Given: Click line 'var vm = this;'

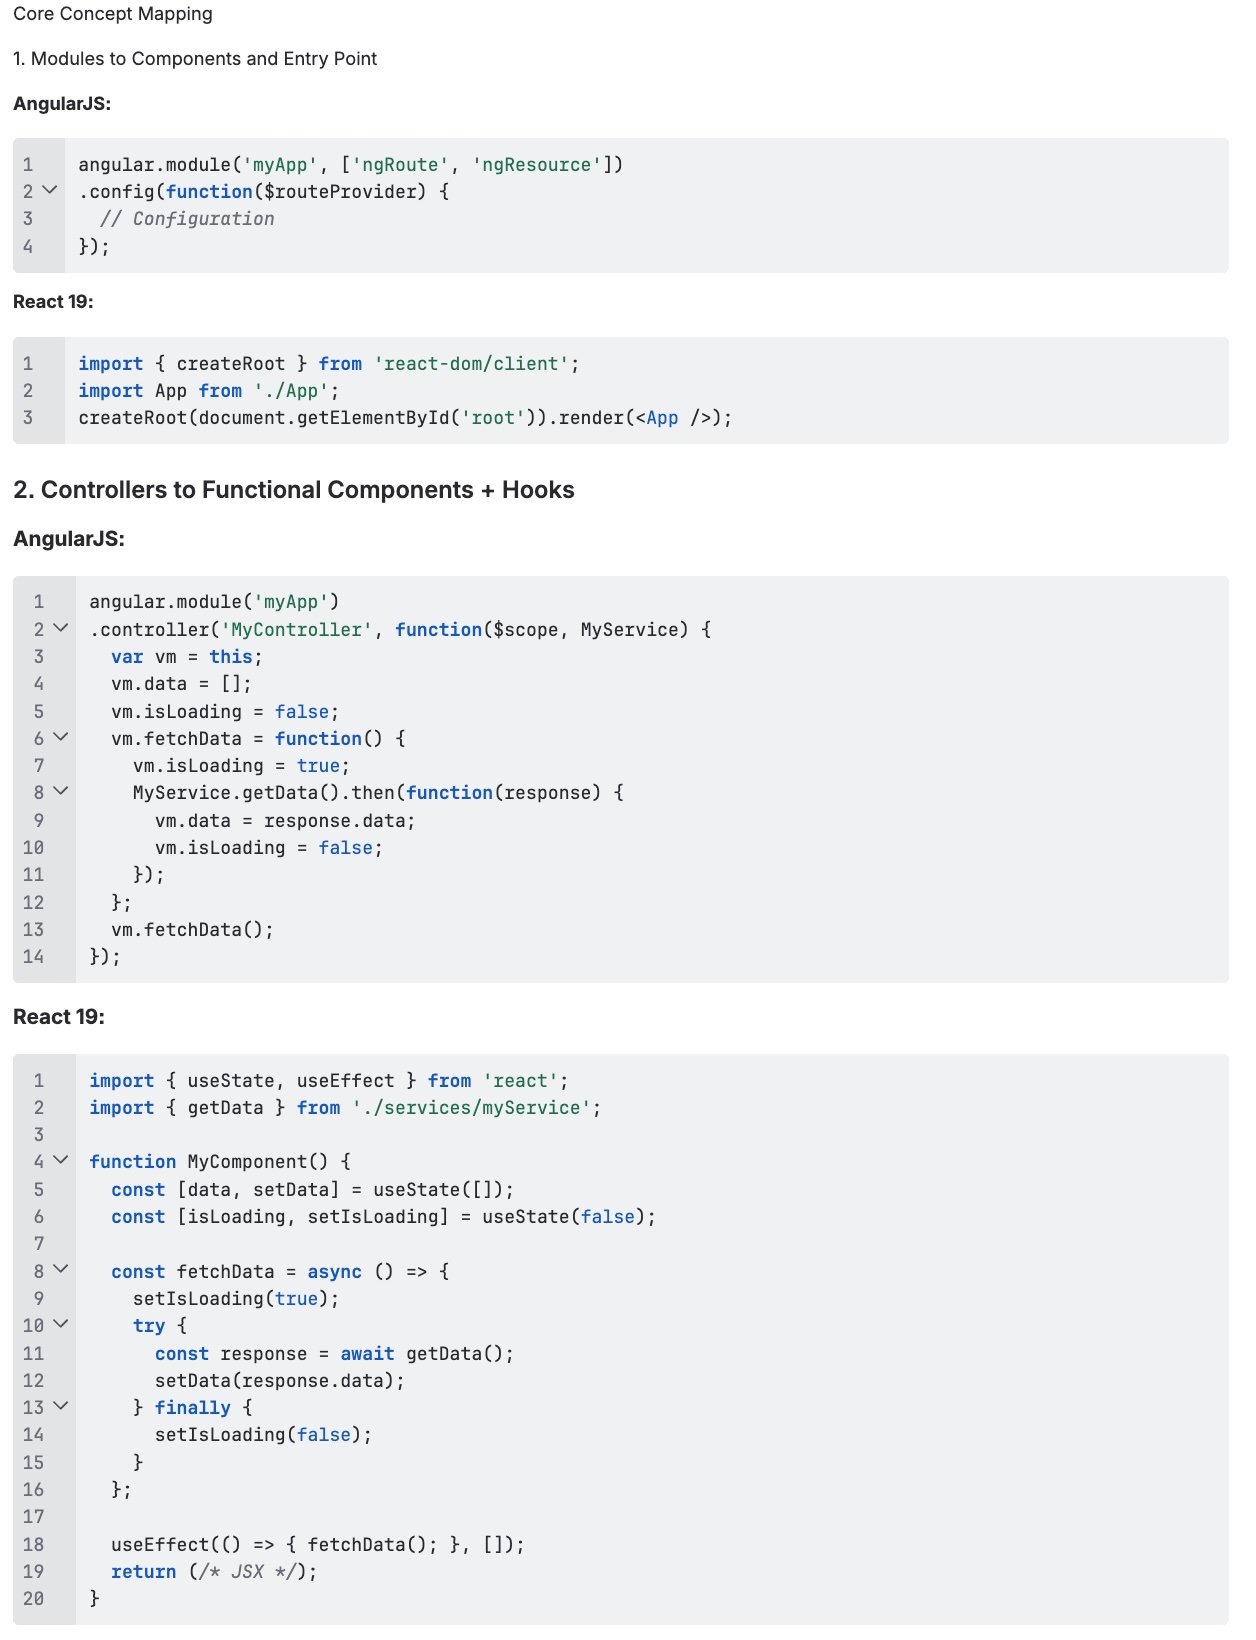Looking at the screenshot, I should pos(187,657).
